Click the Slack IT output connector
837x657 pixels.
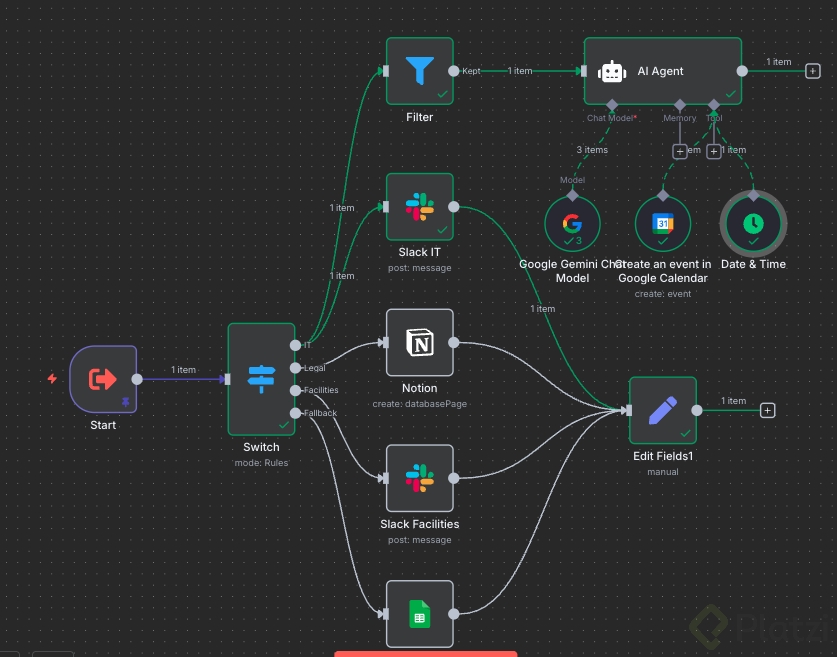click(454, 207)
